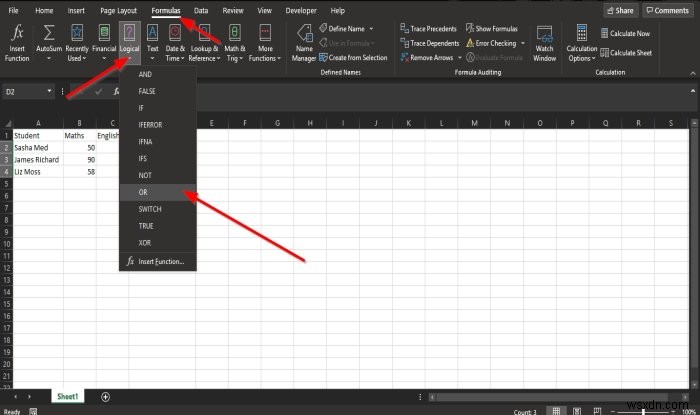Open the Formulas tab
Image resolution: width=700 pixels, height=415 pixels.
[x=166, y=10]
